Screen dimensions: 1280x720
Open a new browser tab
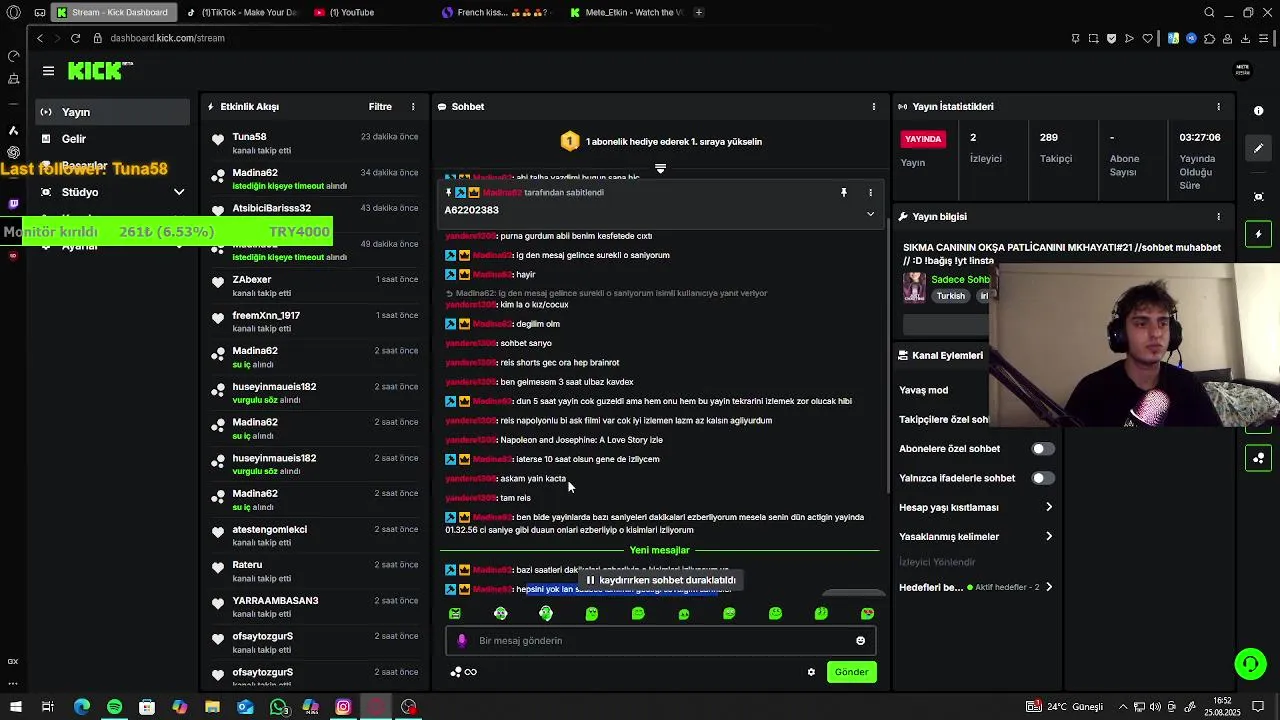coord(698,12)
